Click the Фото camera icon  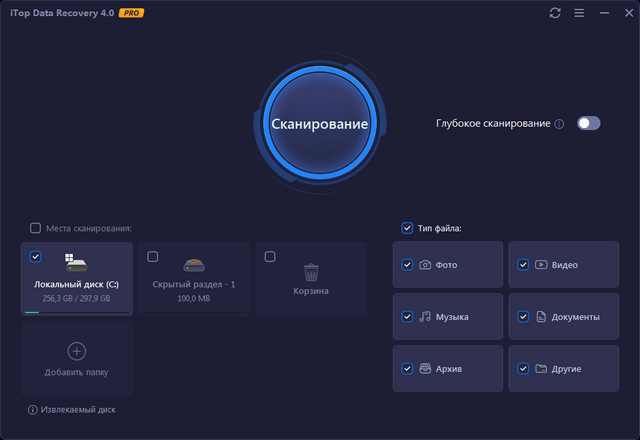(425, 265)
